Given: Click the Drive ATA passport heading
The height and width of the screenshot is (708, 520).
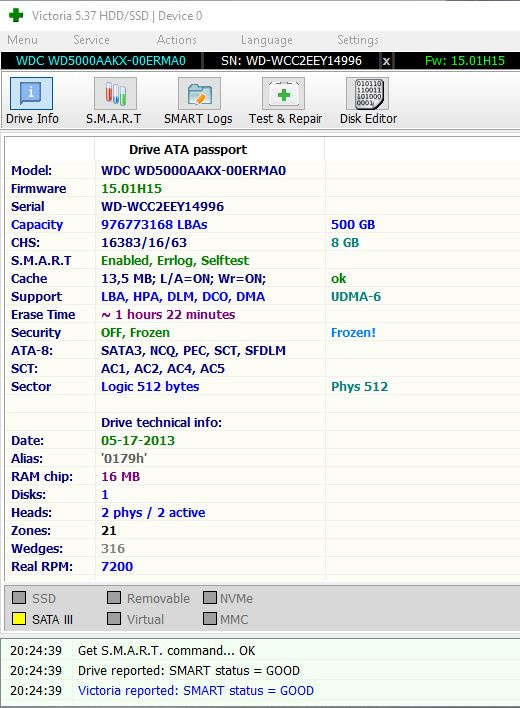Looking at the screenshot, I should [188, 150].
